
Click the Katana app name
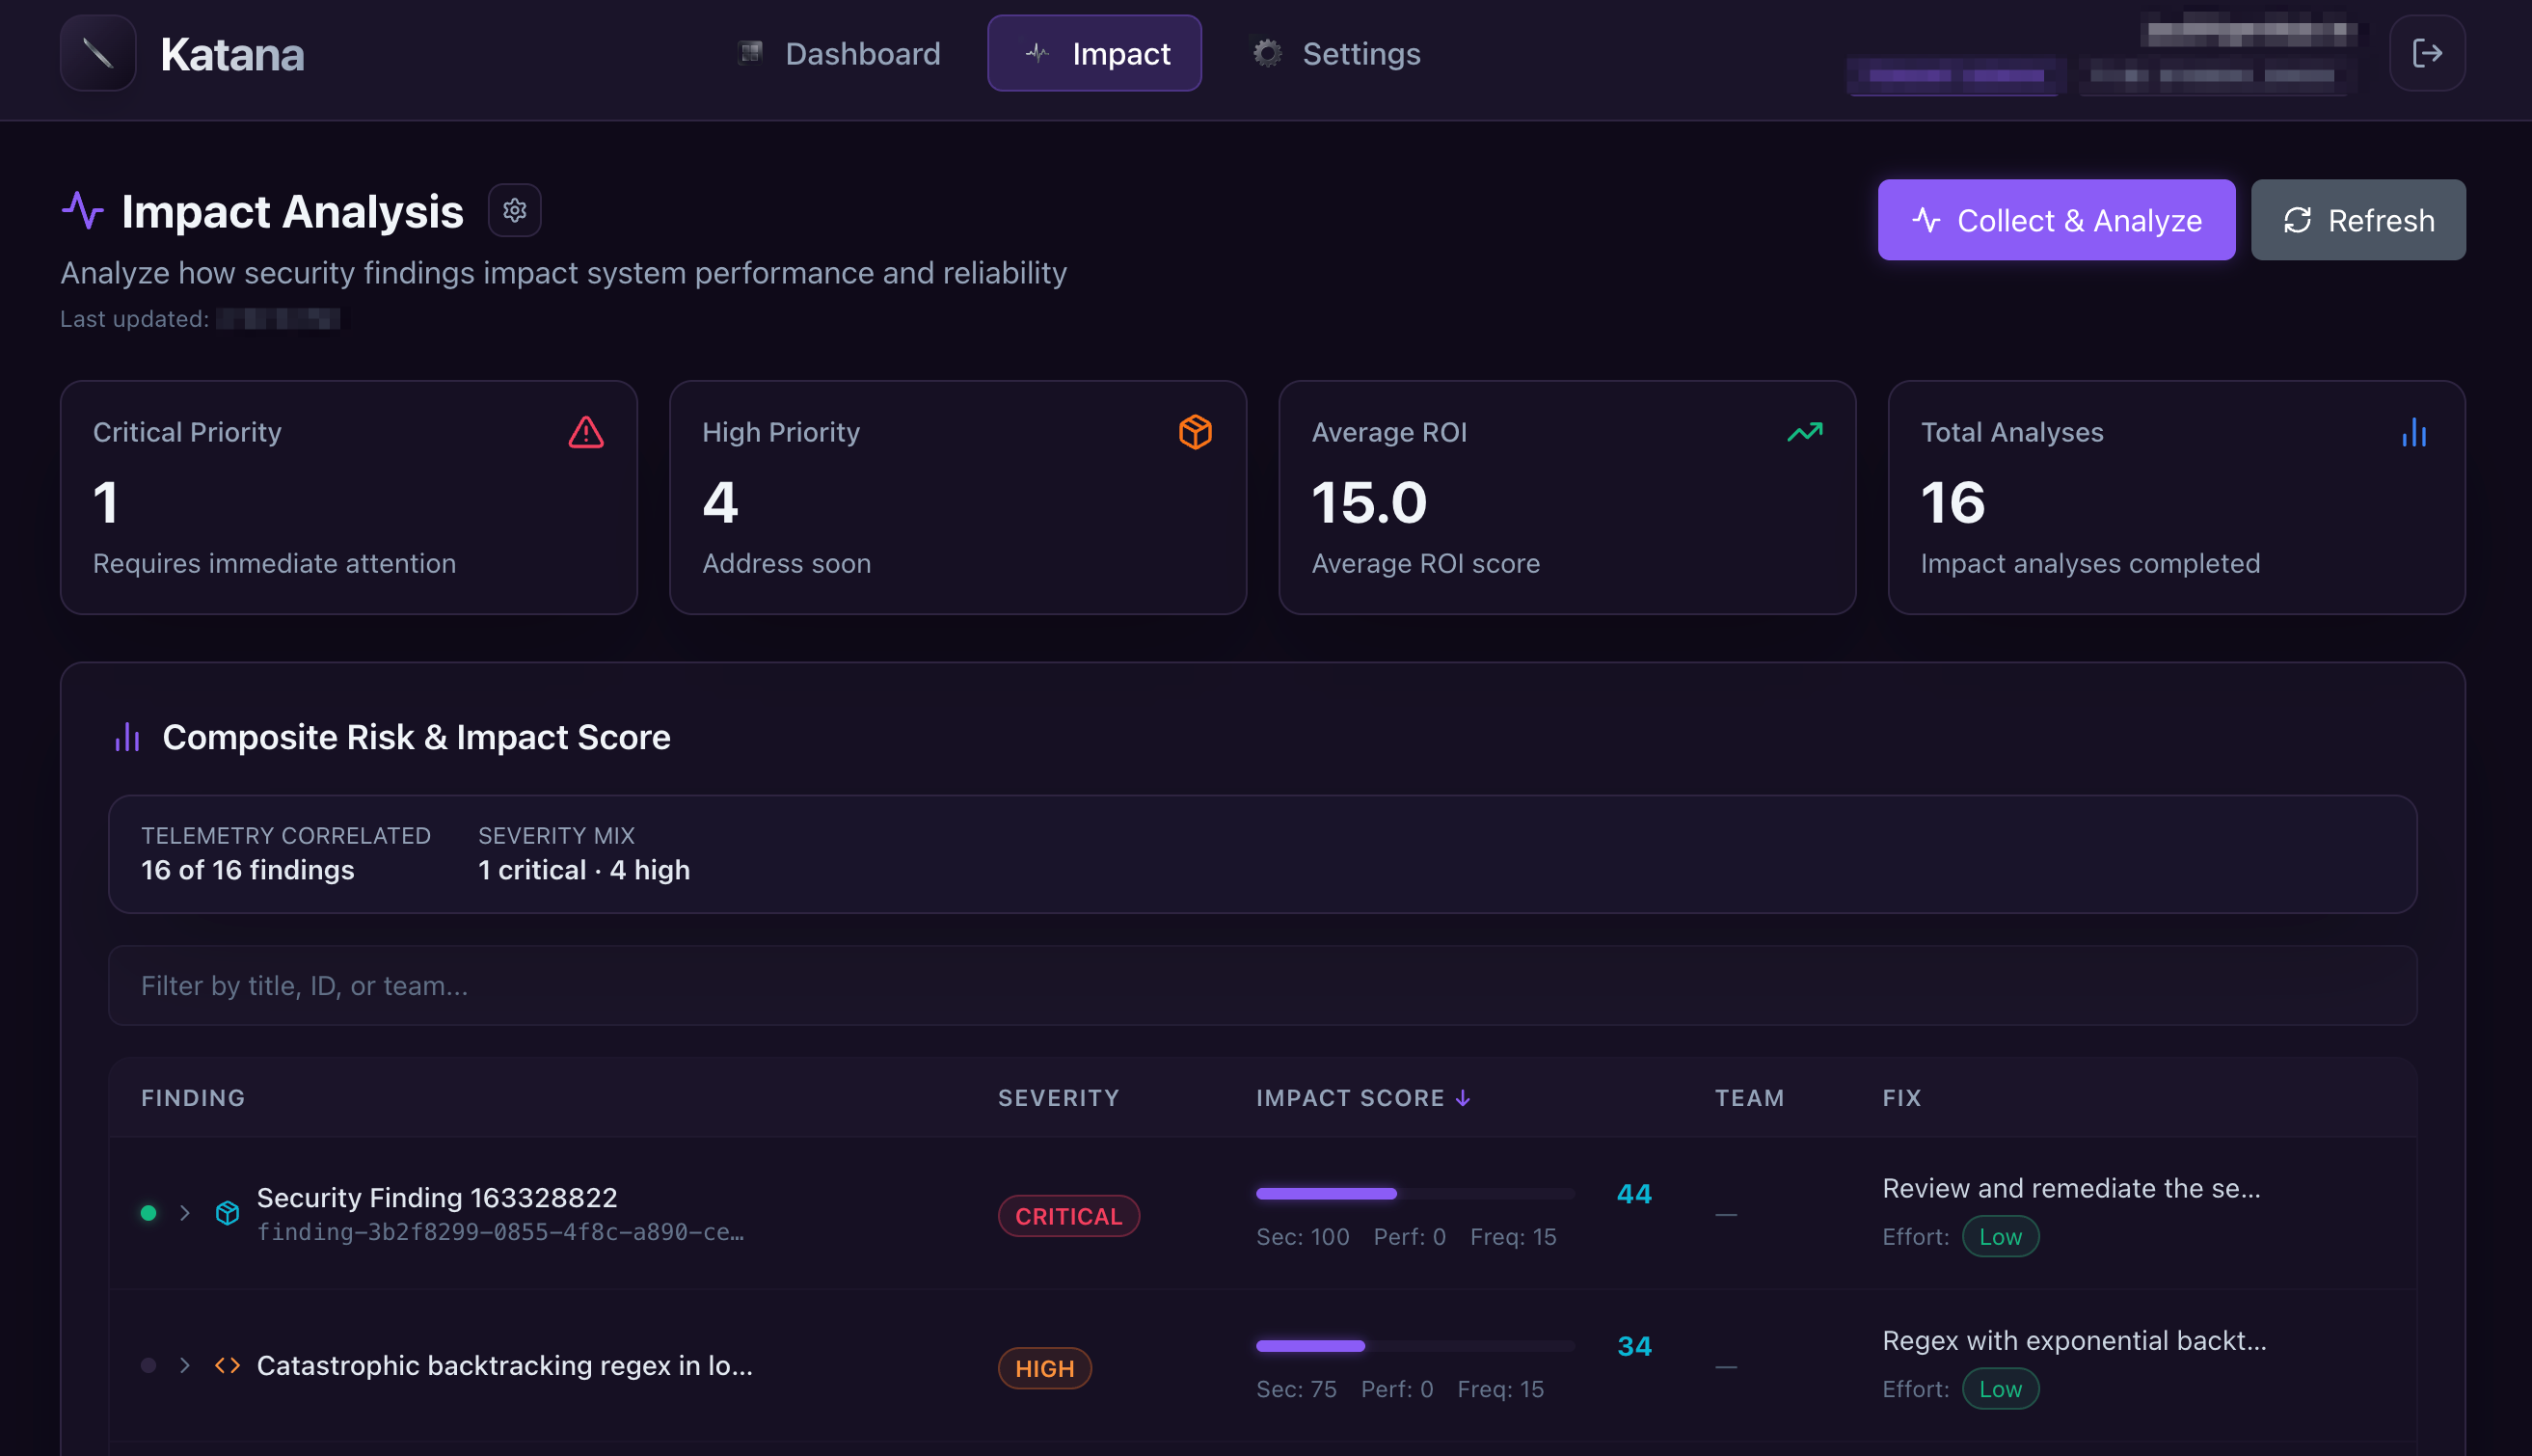coord(231,54)
